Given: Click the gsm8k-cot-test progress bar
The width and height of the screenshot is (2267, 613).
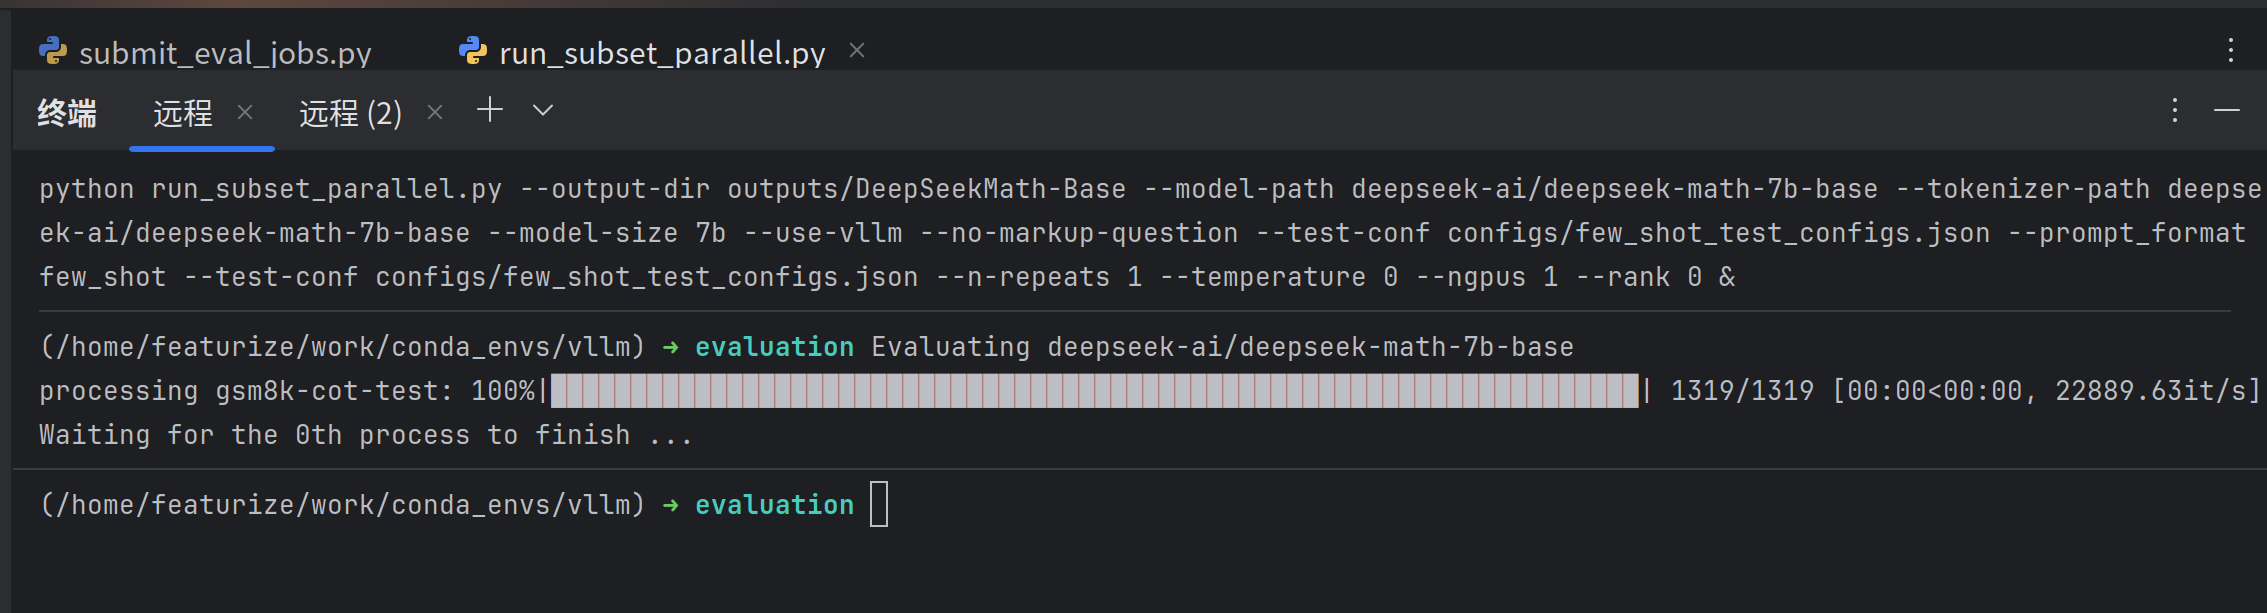Looking at the screenshot, I should click(x=1095, y=391).
